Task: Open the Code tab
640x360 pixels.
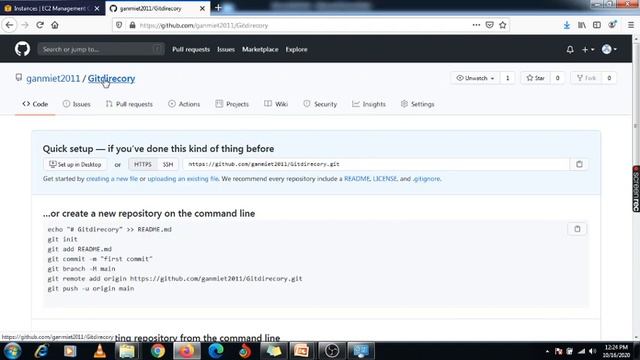Action: pos(35,104)
